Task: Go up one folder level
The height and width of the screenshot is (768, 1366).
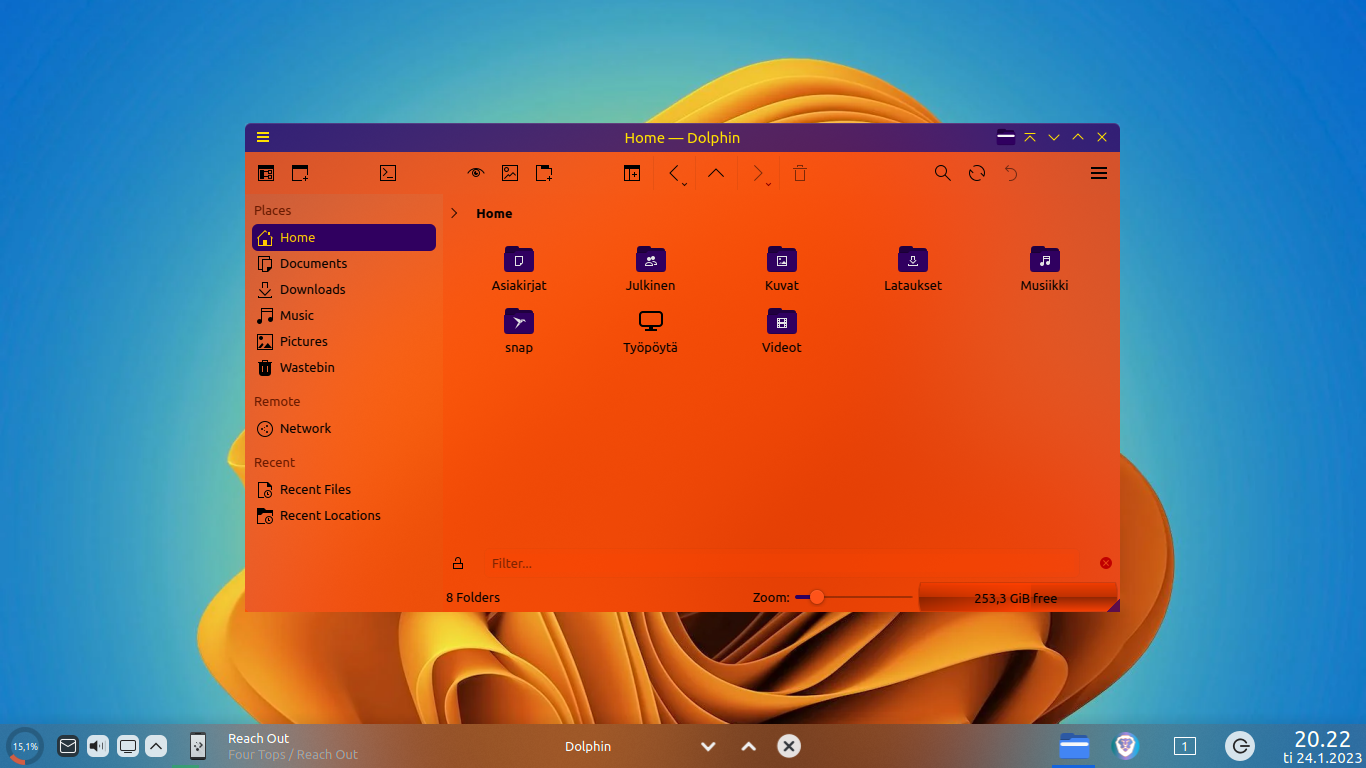Action: [x=716, y=173]
